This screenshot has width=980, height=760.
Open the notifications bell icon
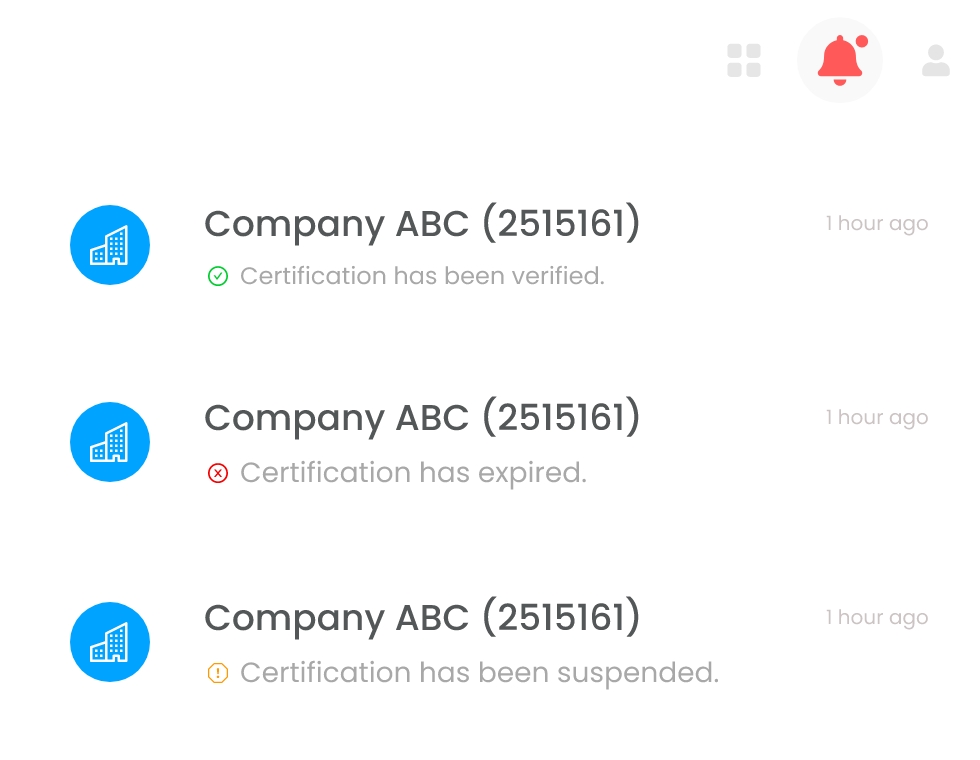coord(839,61)
